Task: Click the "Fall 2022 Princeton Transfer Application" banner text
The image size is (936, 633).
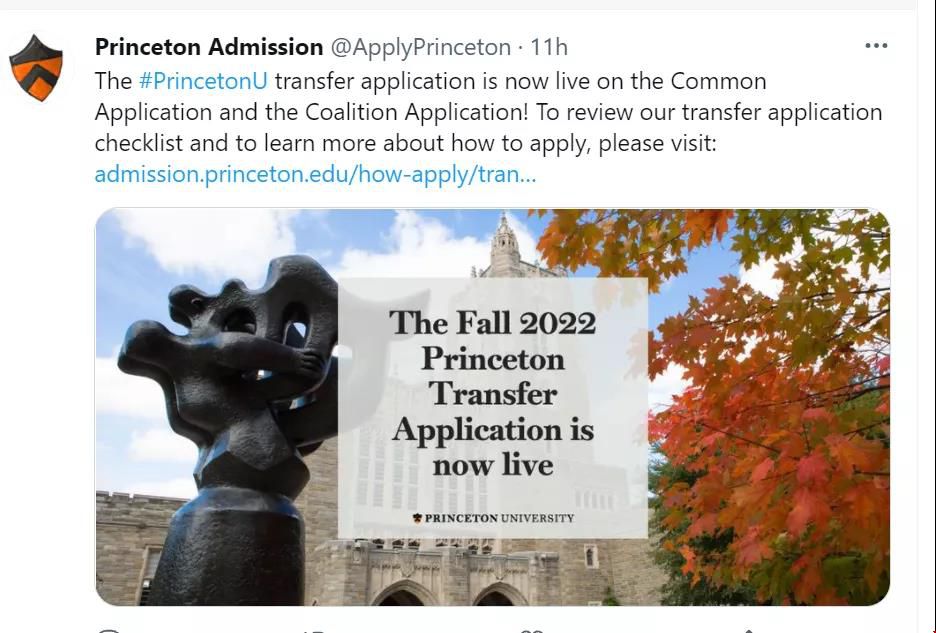Action: point(493,393)
